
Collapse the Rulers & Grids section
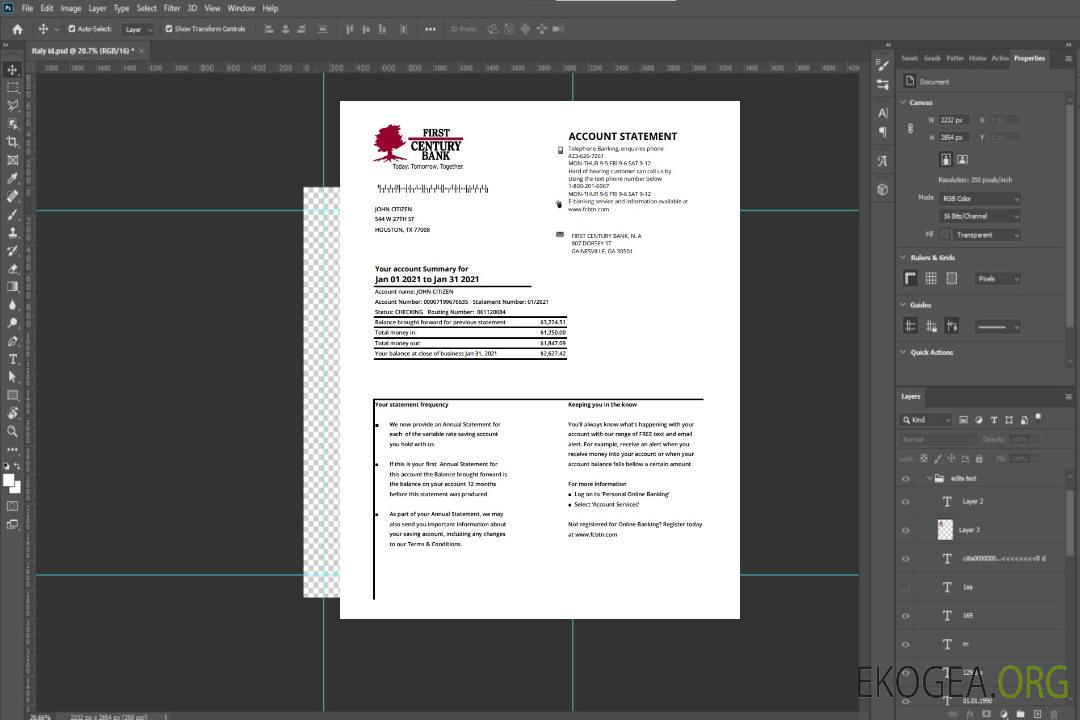[903, 258]
